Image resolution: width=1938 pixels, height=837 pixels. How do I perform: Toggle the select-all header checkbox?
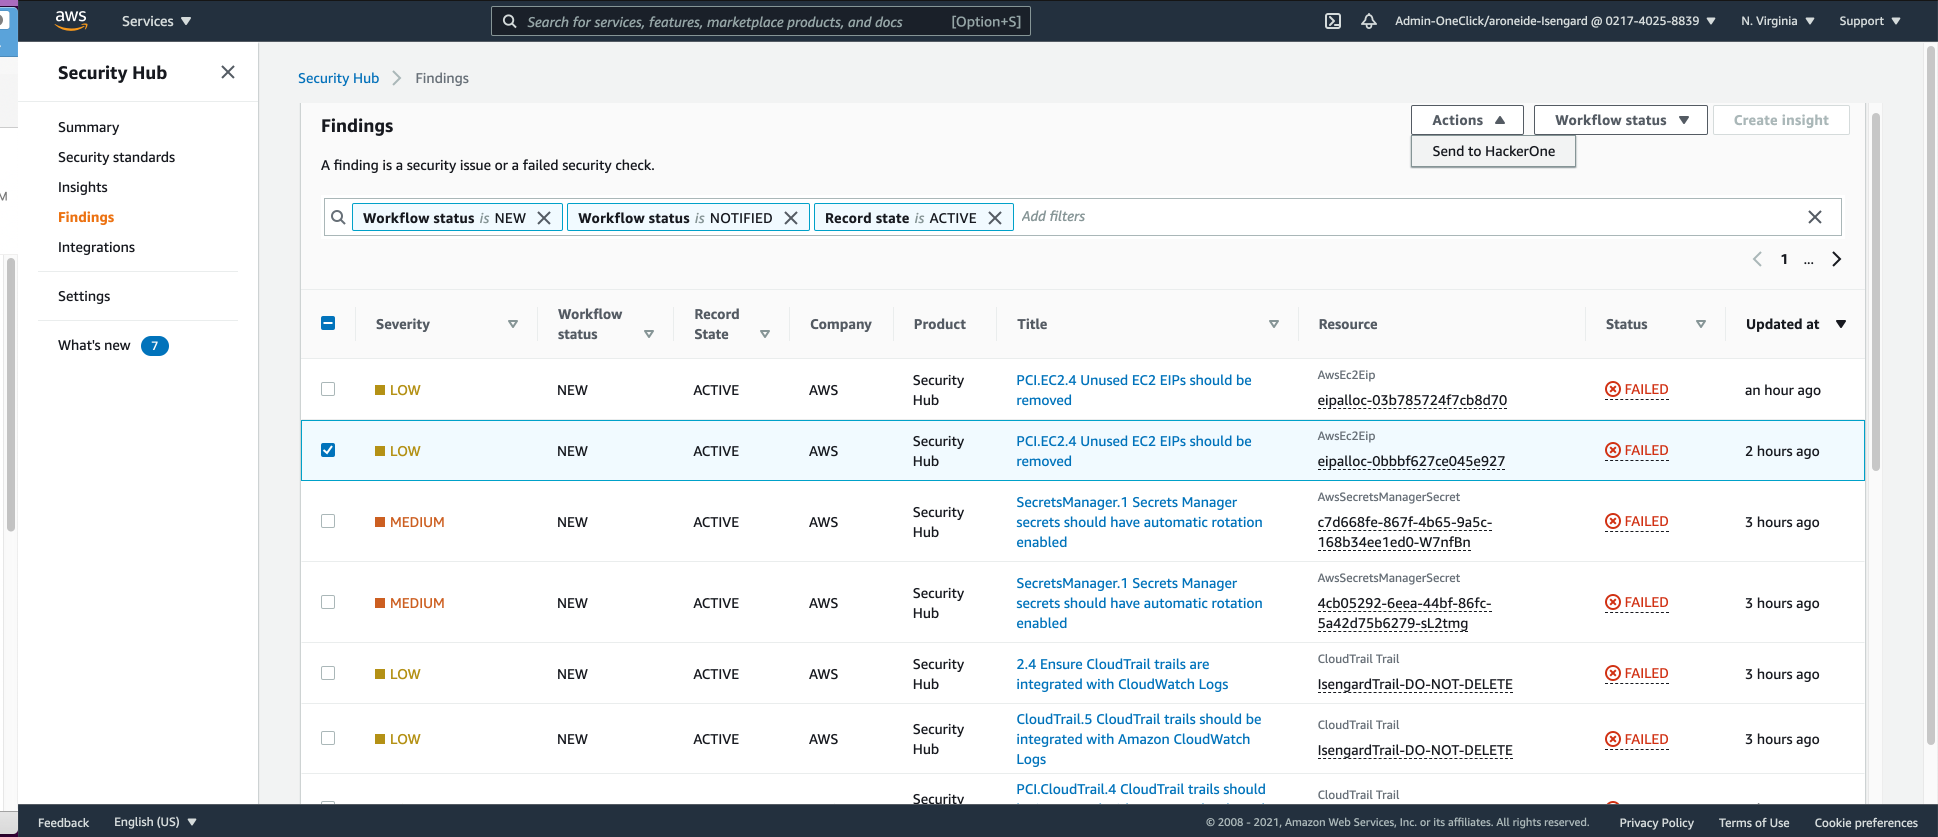click(328, 323)
